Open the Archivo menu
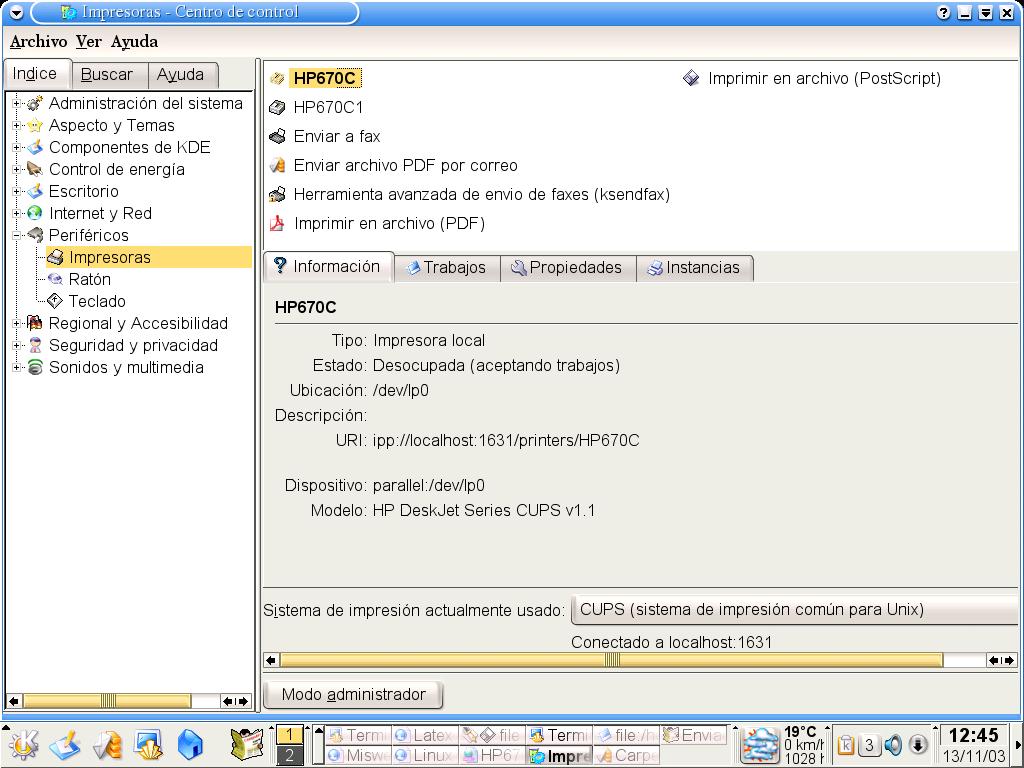The image size is (1024, 768). point(39,42)
